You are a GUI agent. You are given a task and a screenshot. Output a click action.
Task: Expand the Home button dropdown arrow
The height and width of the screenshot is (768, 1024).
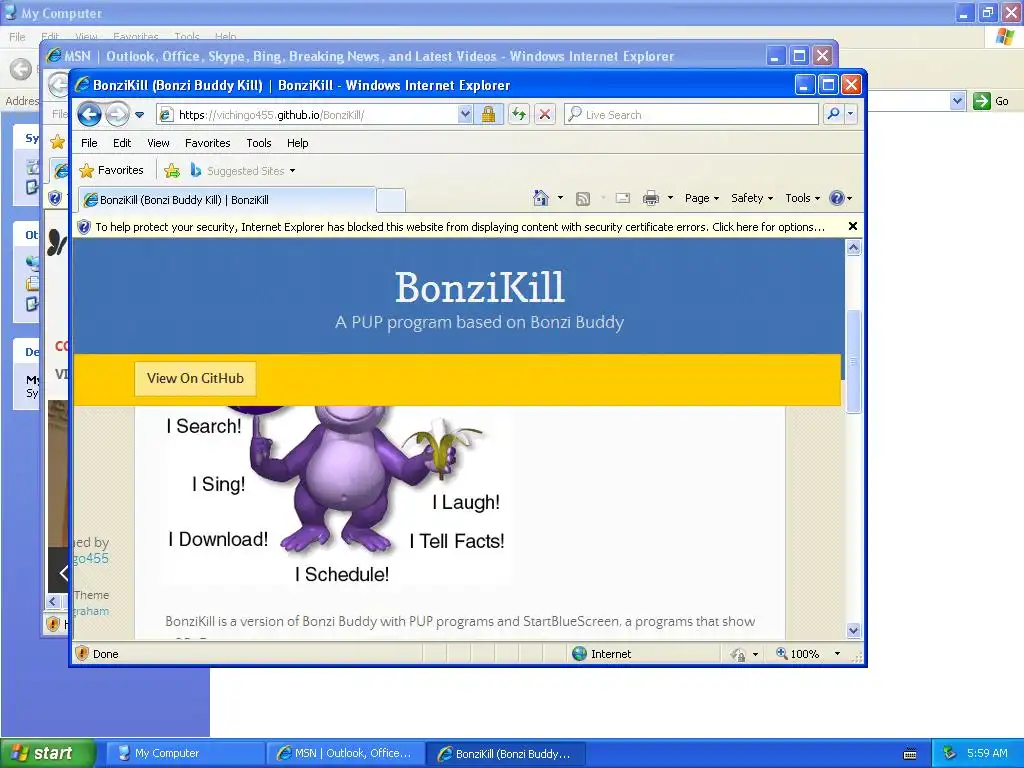click(x=560, y=198)
